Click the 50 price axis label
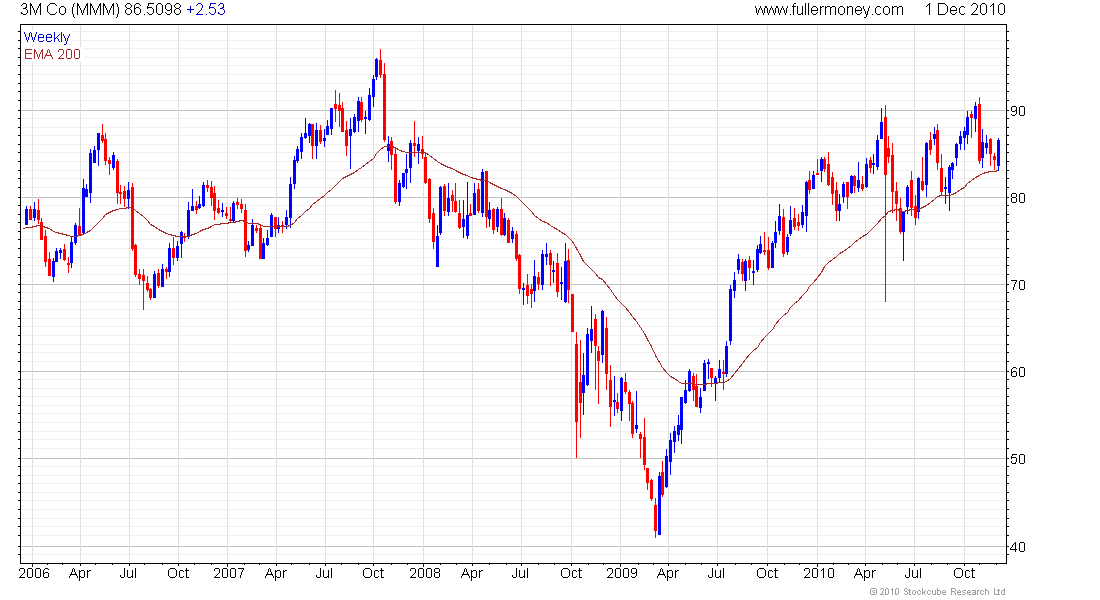Screen dimensions: 1100x600 tap(1018, 459)
